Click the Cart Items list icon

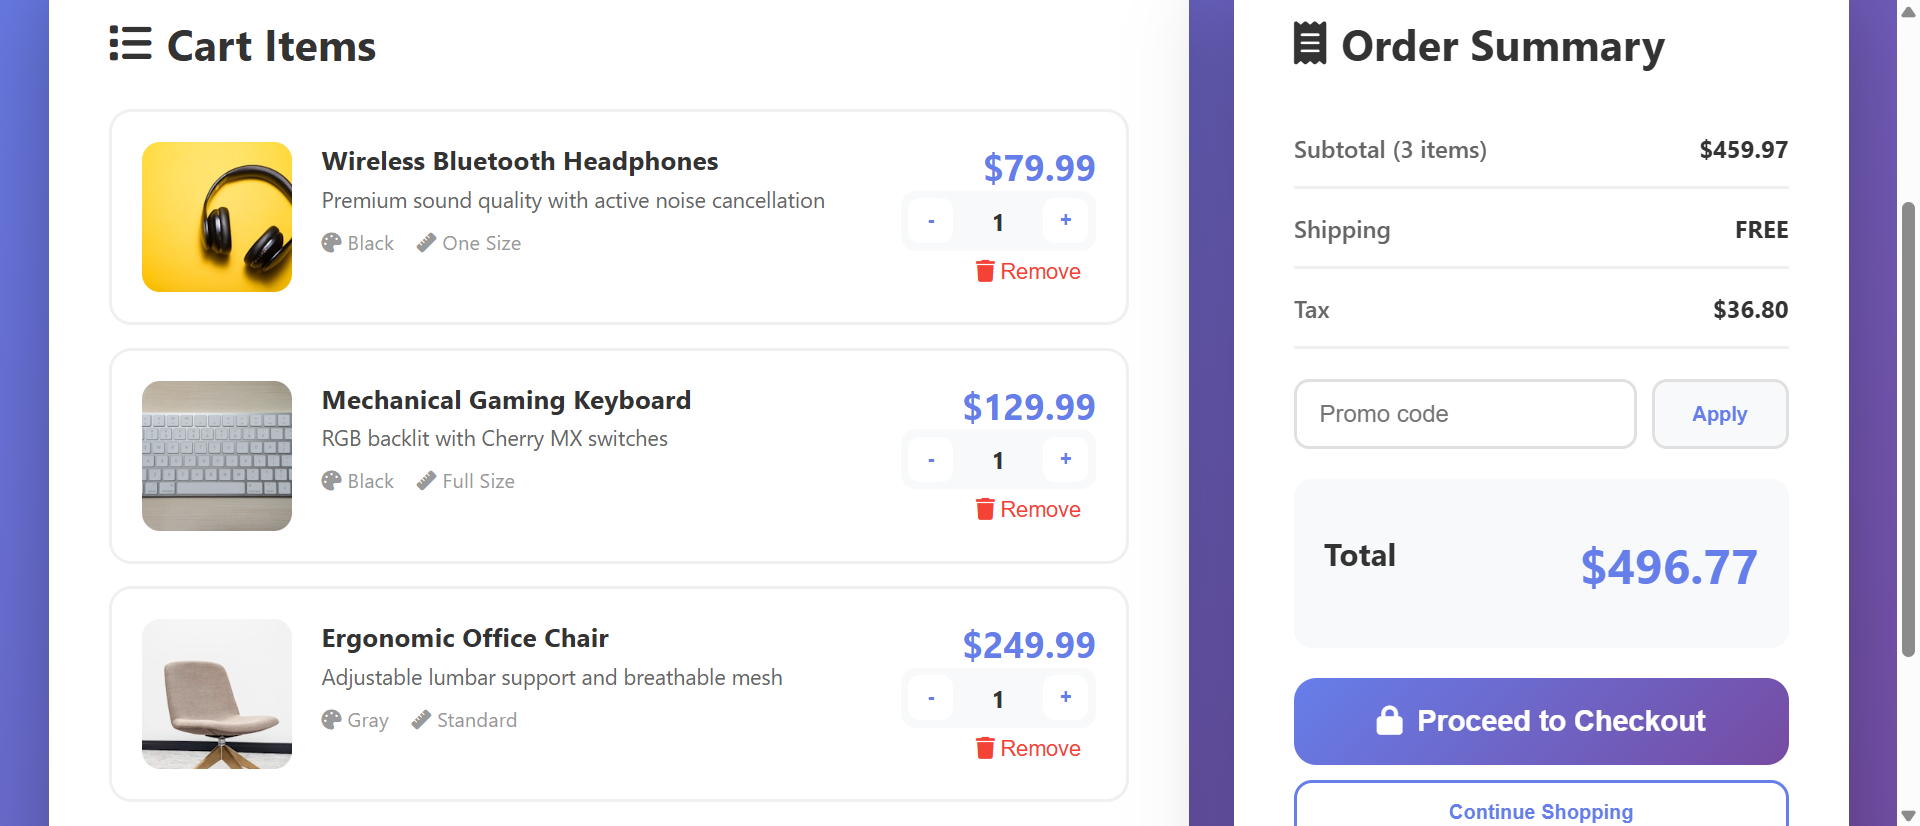point(130,46)
